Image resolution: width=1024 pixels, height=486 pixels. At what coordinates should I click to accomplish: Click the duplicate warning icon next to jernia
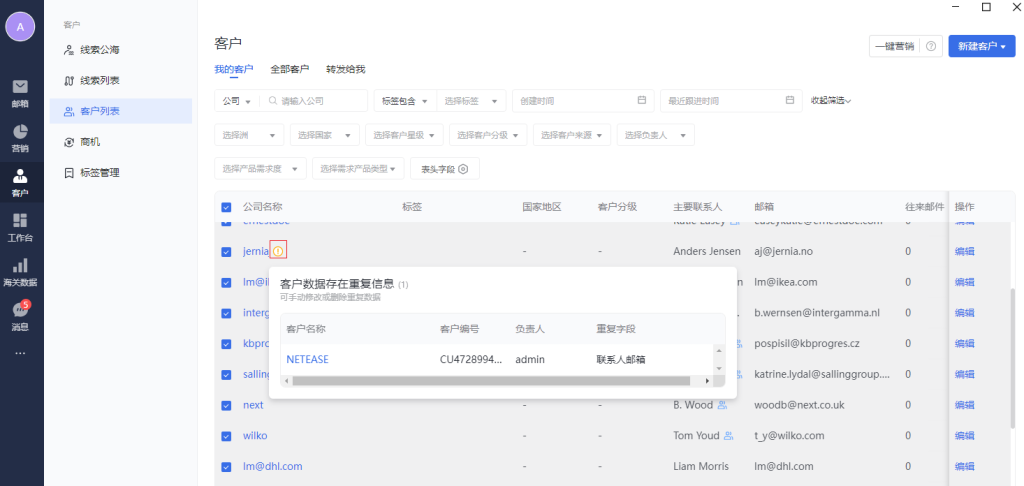point(278,250)
